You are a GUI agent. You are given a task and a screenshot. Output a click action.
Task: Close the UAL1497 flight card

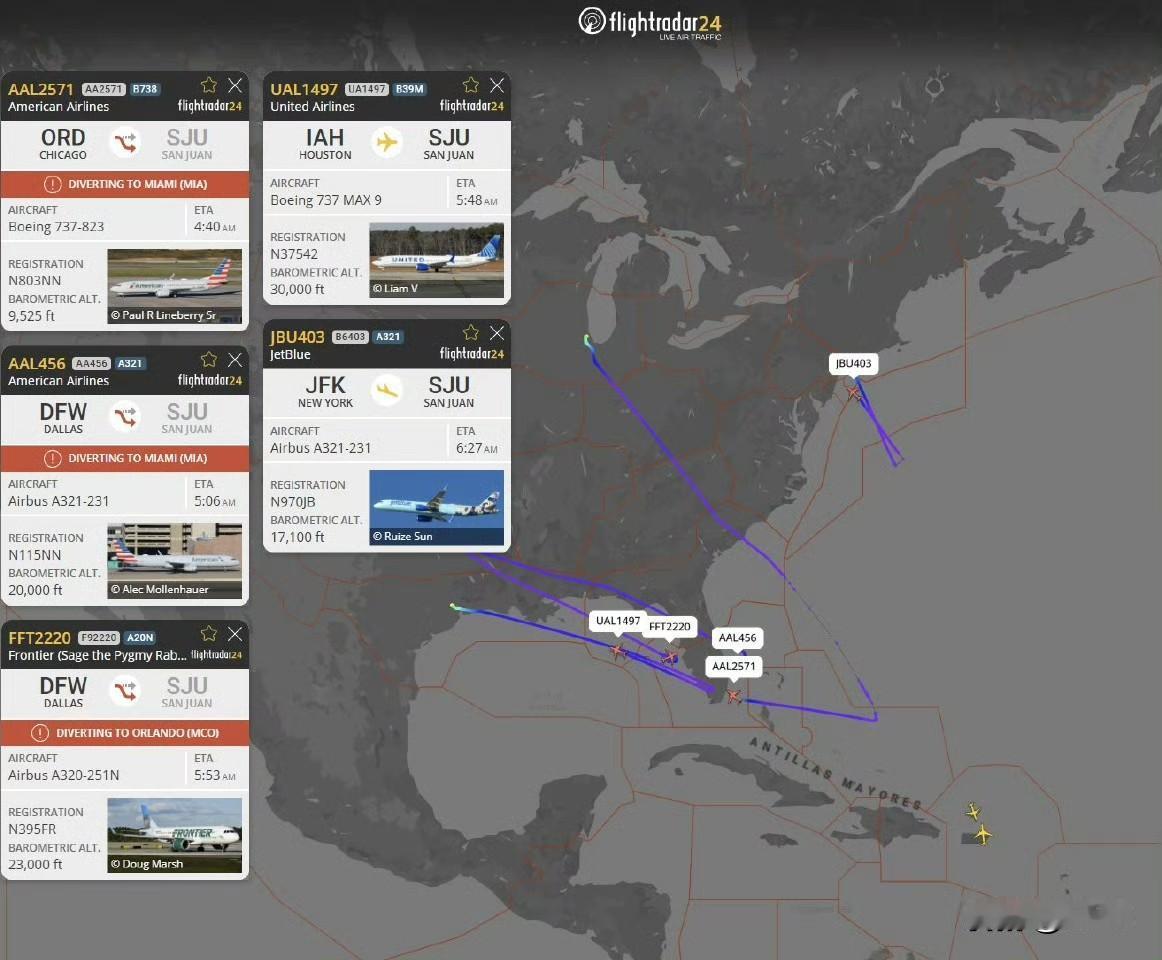click(x=497, y=85)
